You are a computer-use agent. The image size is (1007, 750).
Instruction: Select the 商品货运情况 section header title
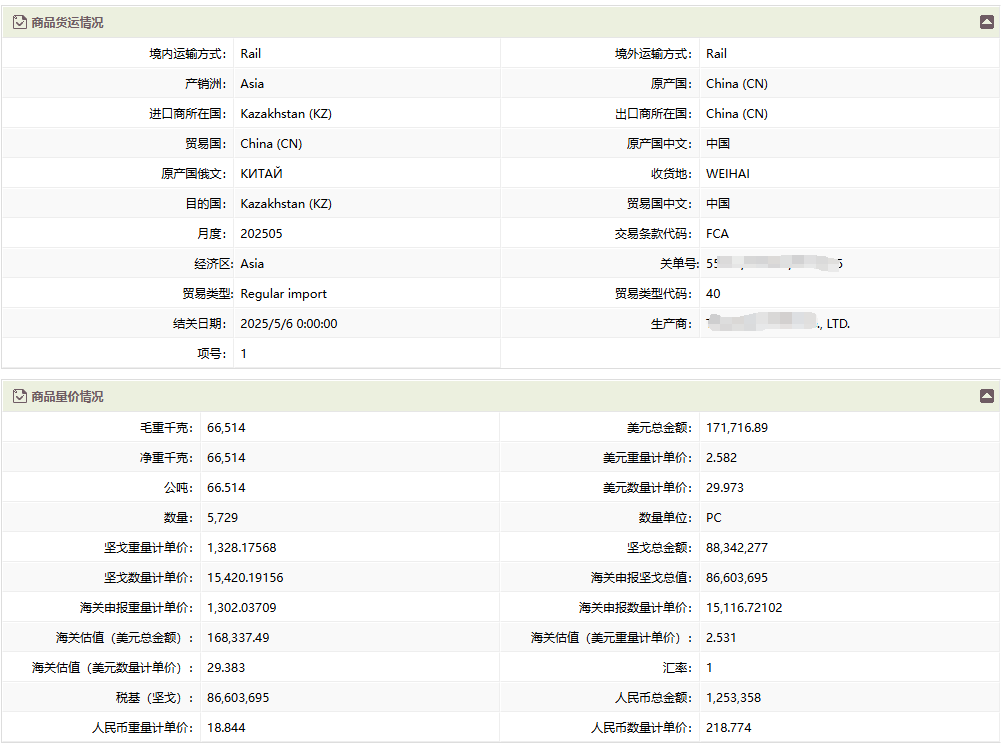tap(67, 22)
